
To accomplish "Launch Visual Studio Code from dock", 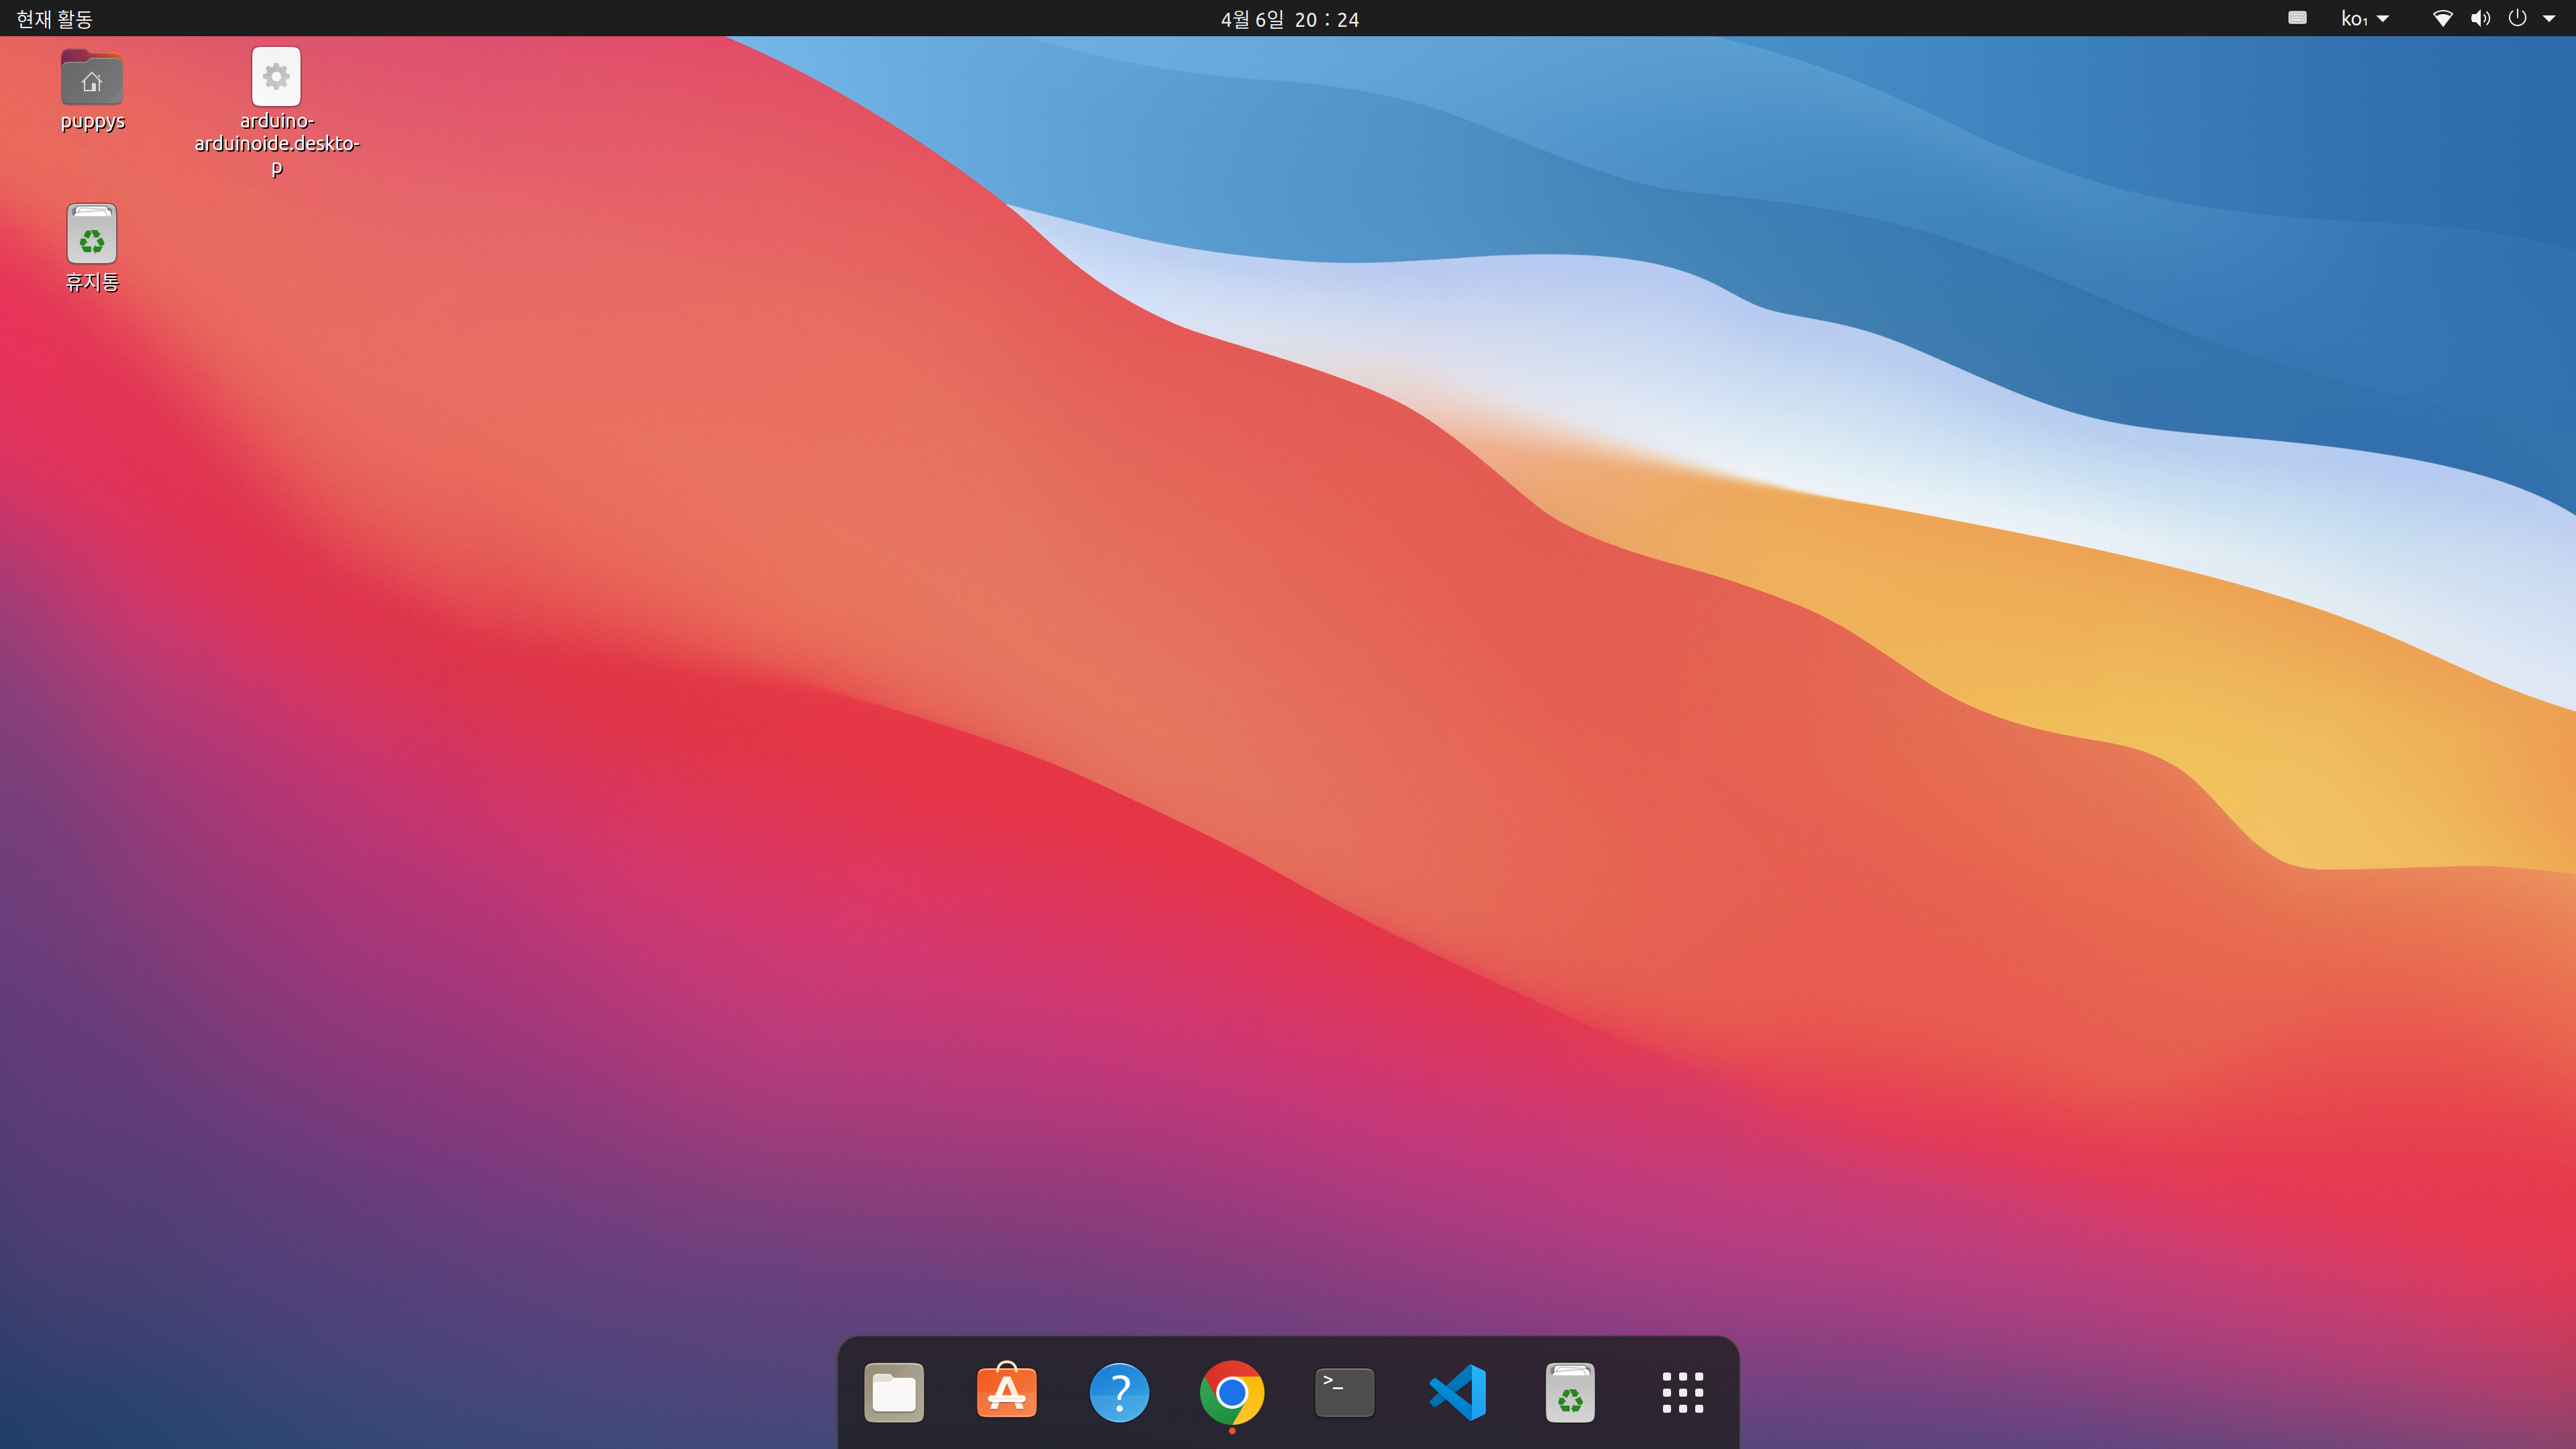I will (x=1457, y=1391).
